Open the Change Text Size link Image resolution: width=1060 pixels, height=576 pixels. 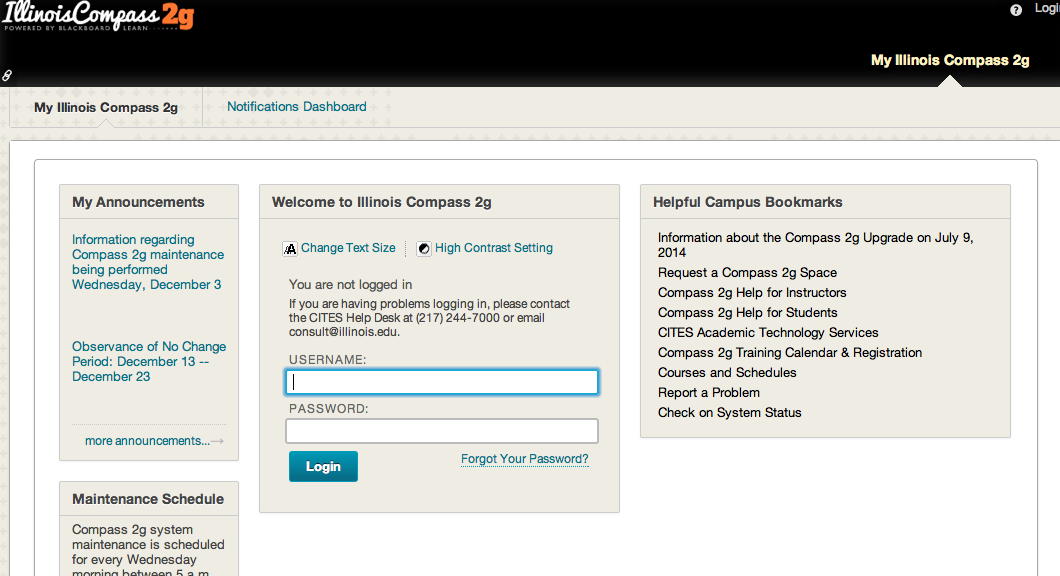[x=348, y=248]
